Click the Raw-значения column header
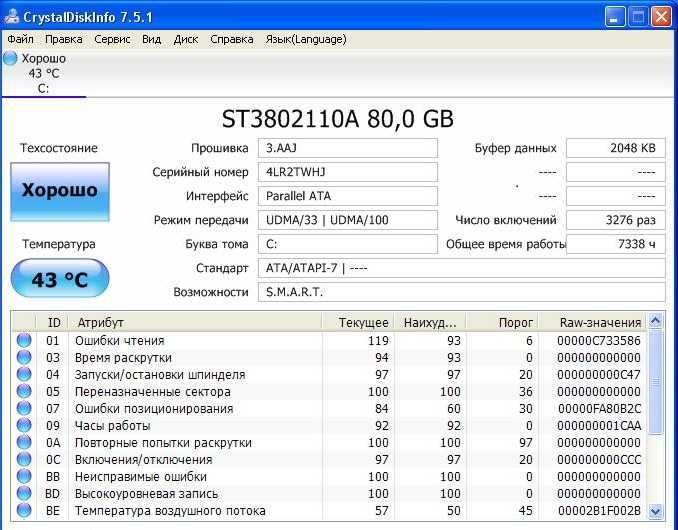The image size is (678, 530). point(592,322)
